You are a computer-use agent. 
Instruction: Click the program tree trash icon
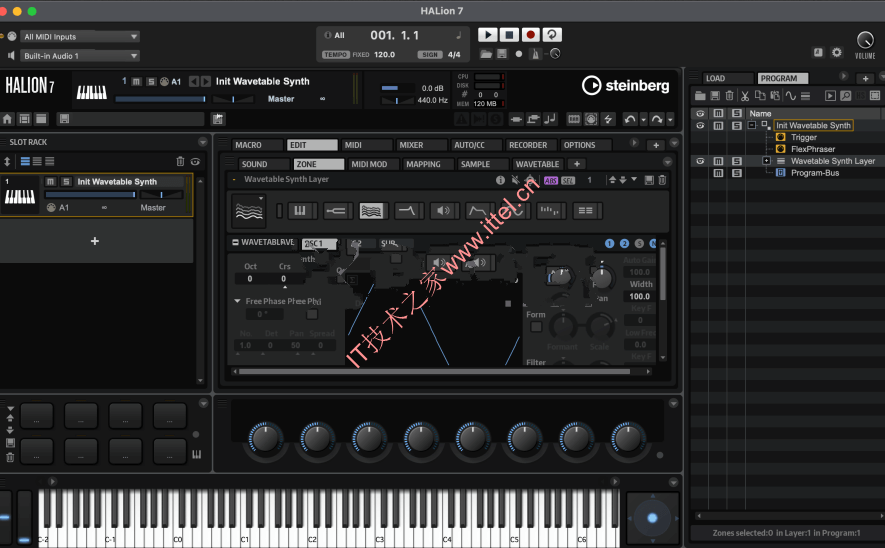pos(729,96)
